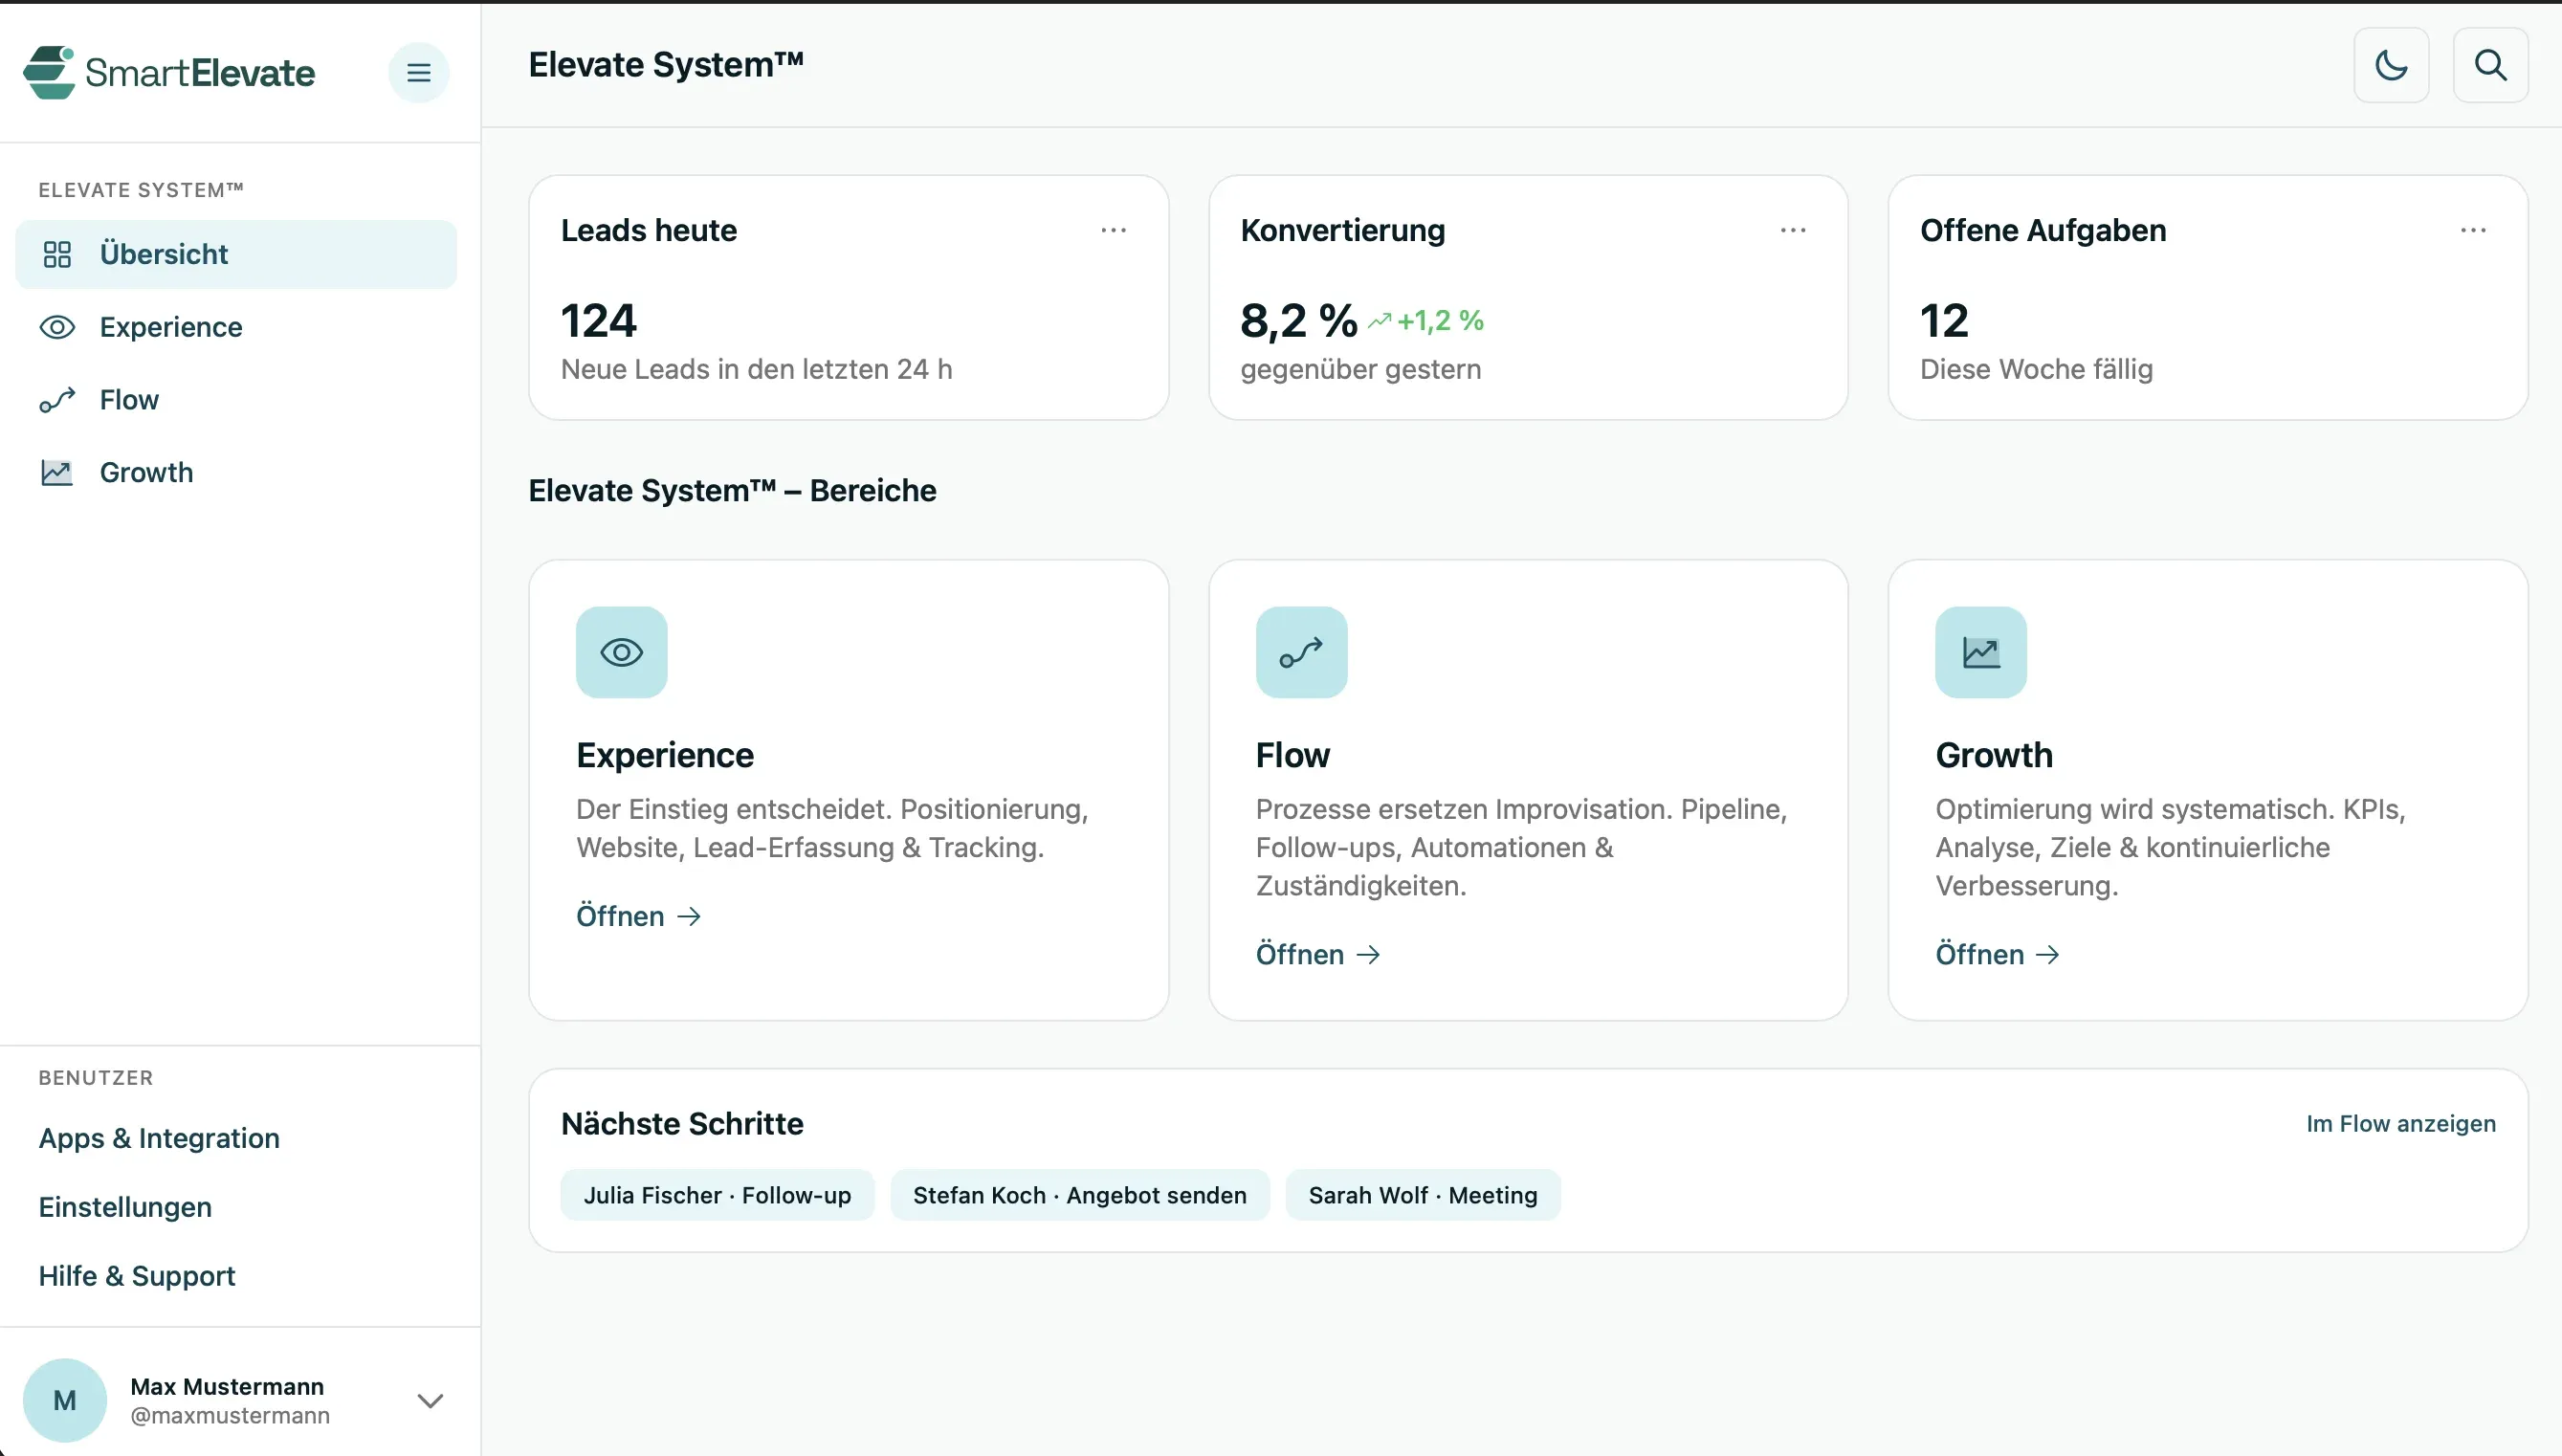Click the SmartElevate logo
The image size is (2562, 1456).
pyautogui.click(x=168, y=71)
